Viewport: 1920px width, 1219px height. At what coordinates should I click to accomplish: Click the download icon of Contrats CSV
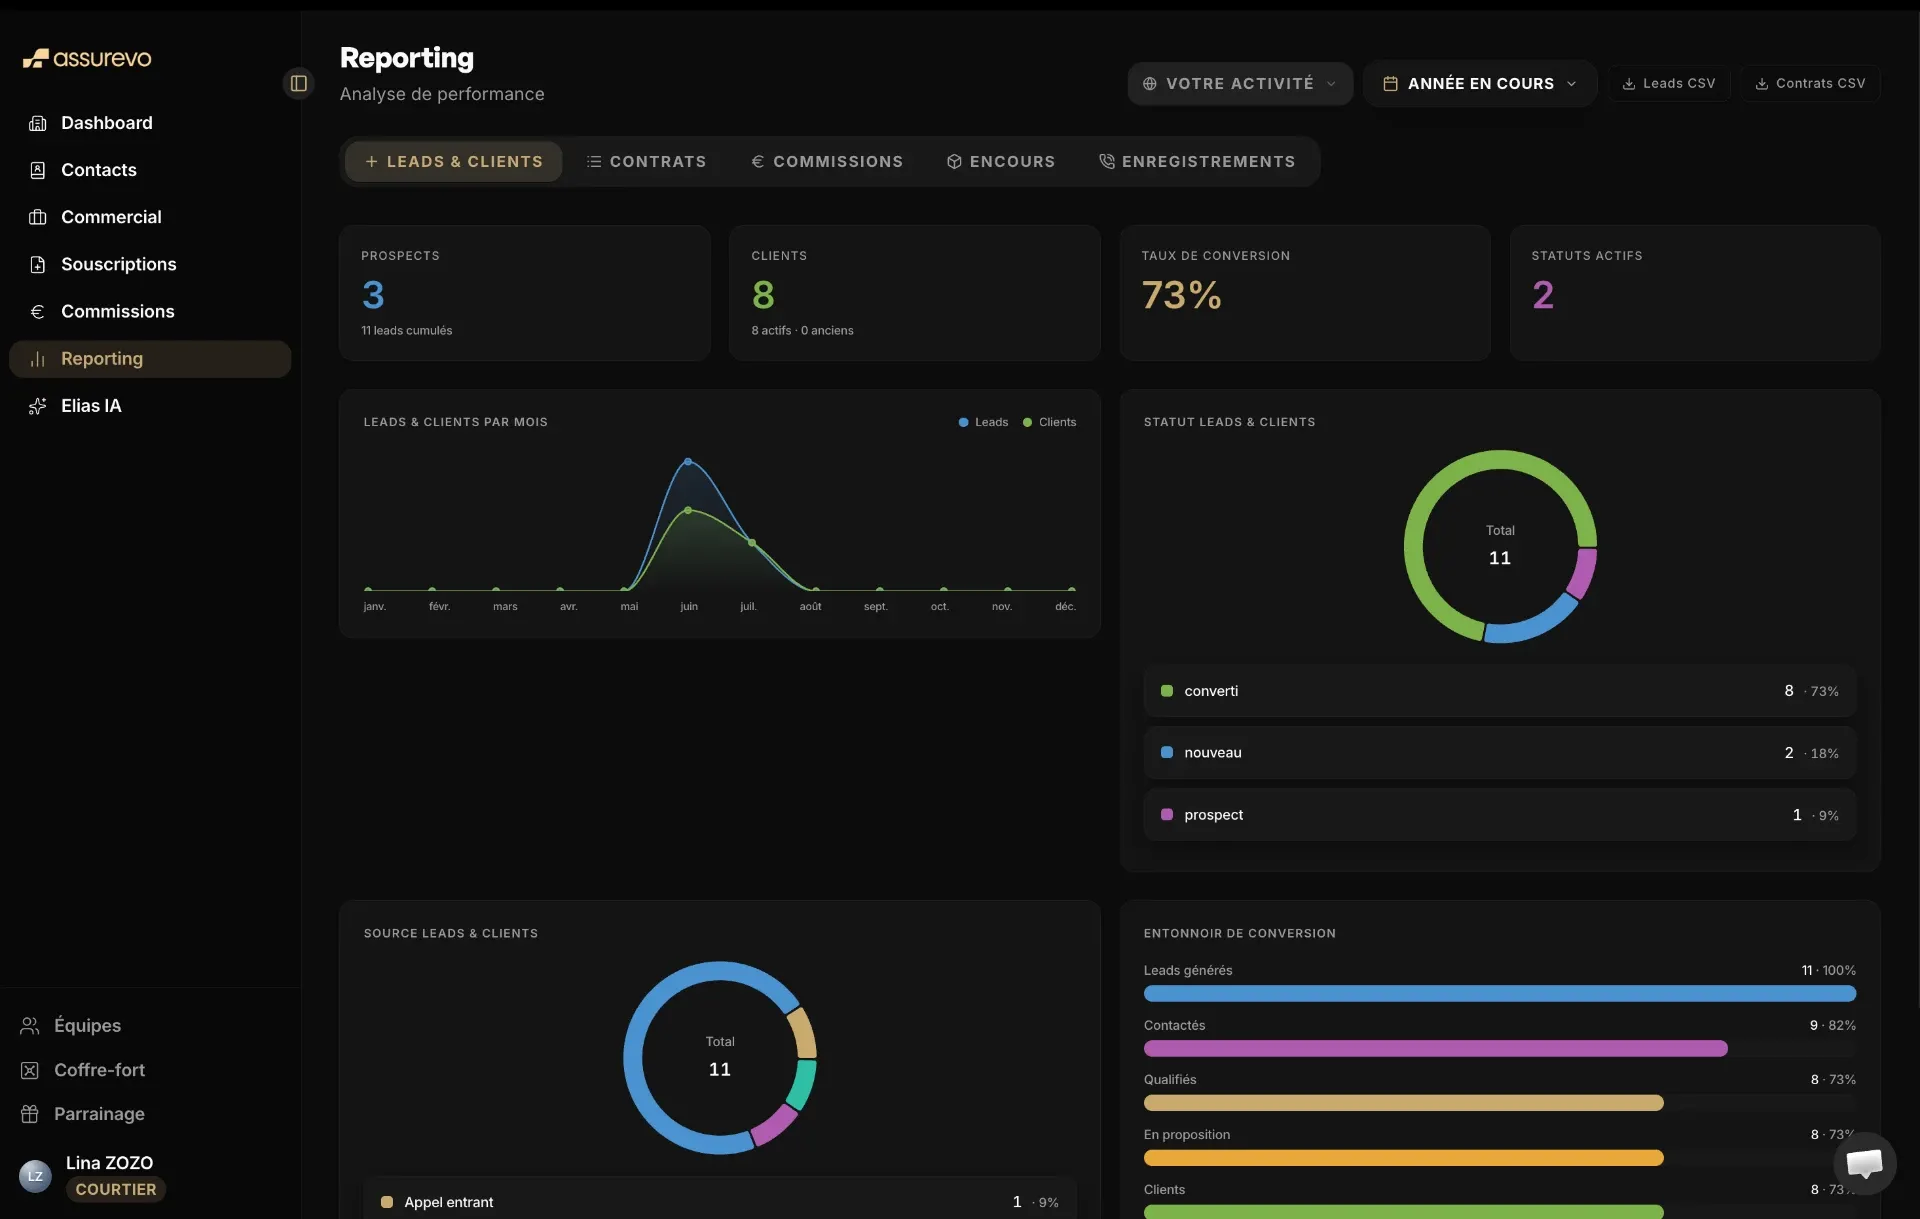click(x=1762, y=84)
